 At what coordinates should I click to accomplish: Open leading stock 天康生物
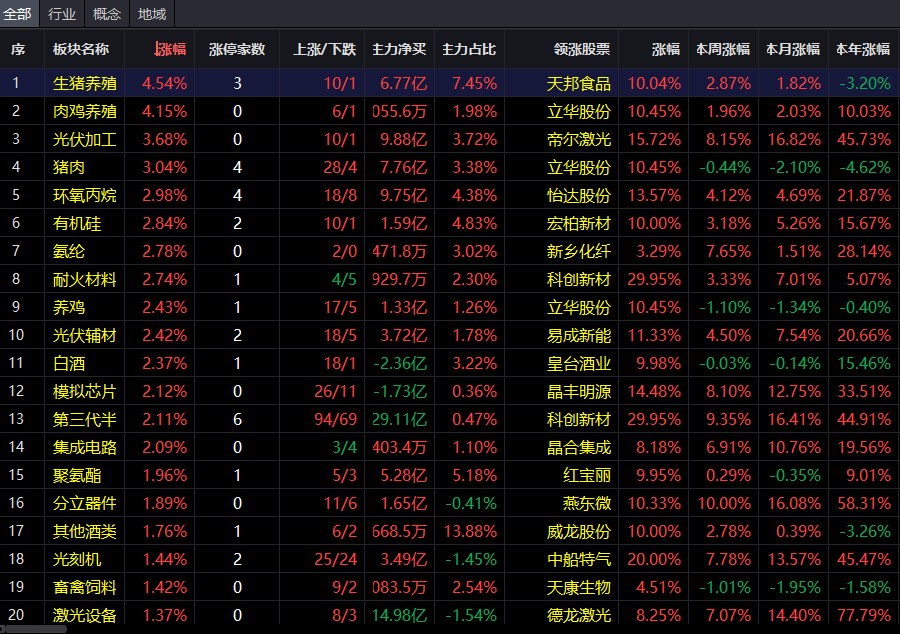579,587
